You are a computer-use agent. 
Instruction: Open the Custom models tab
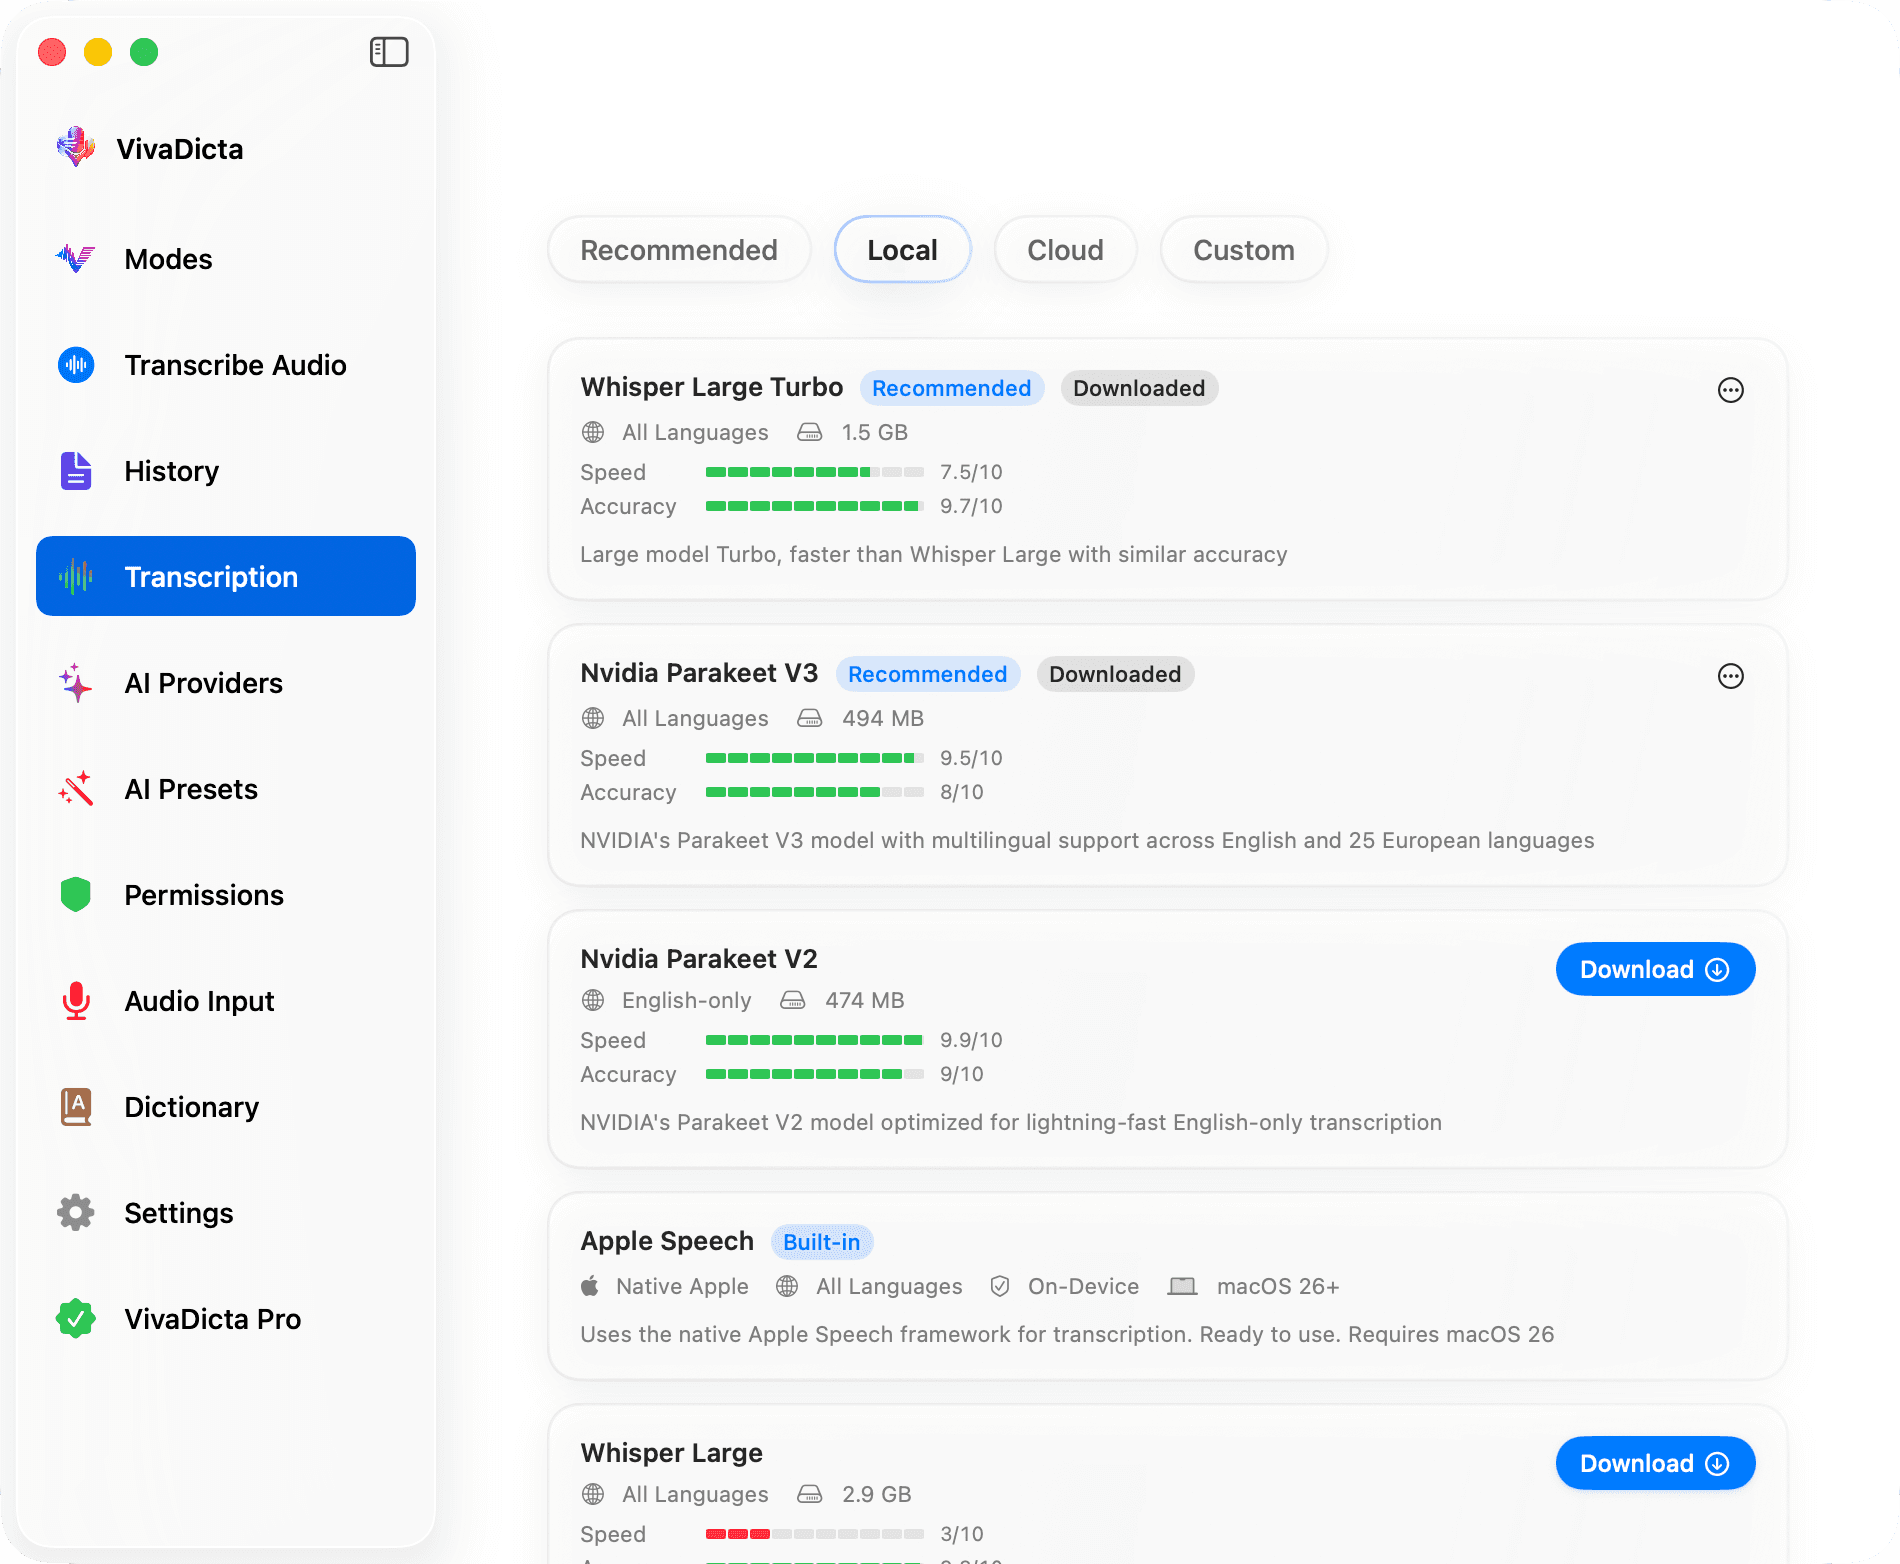pyautogui.click(x=1243, y=250)
